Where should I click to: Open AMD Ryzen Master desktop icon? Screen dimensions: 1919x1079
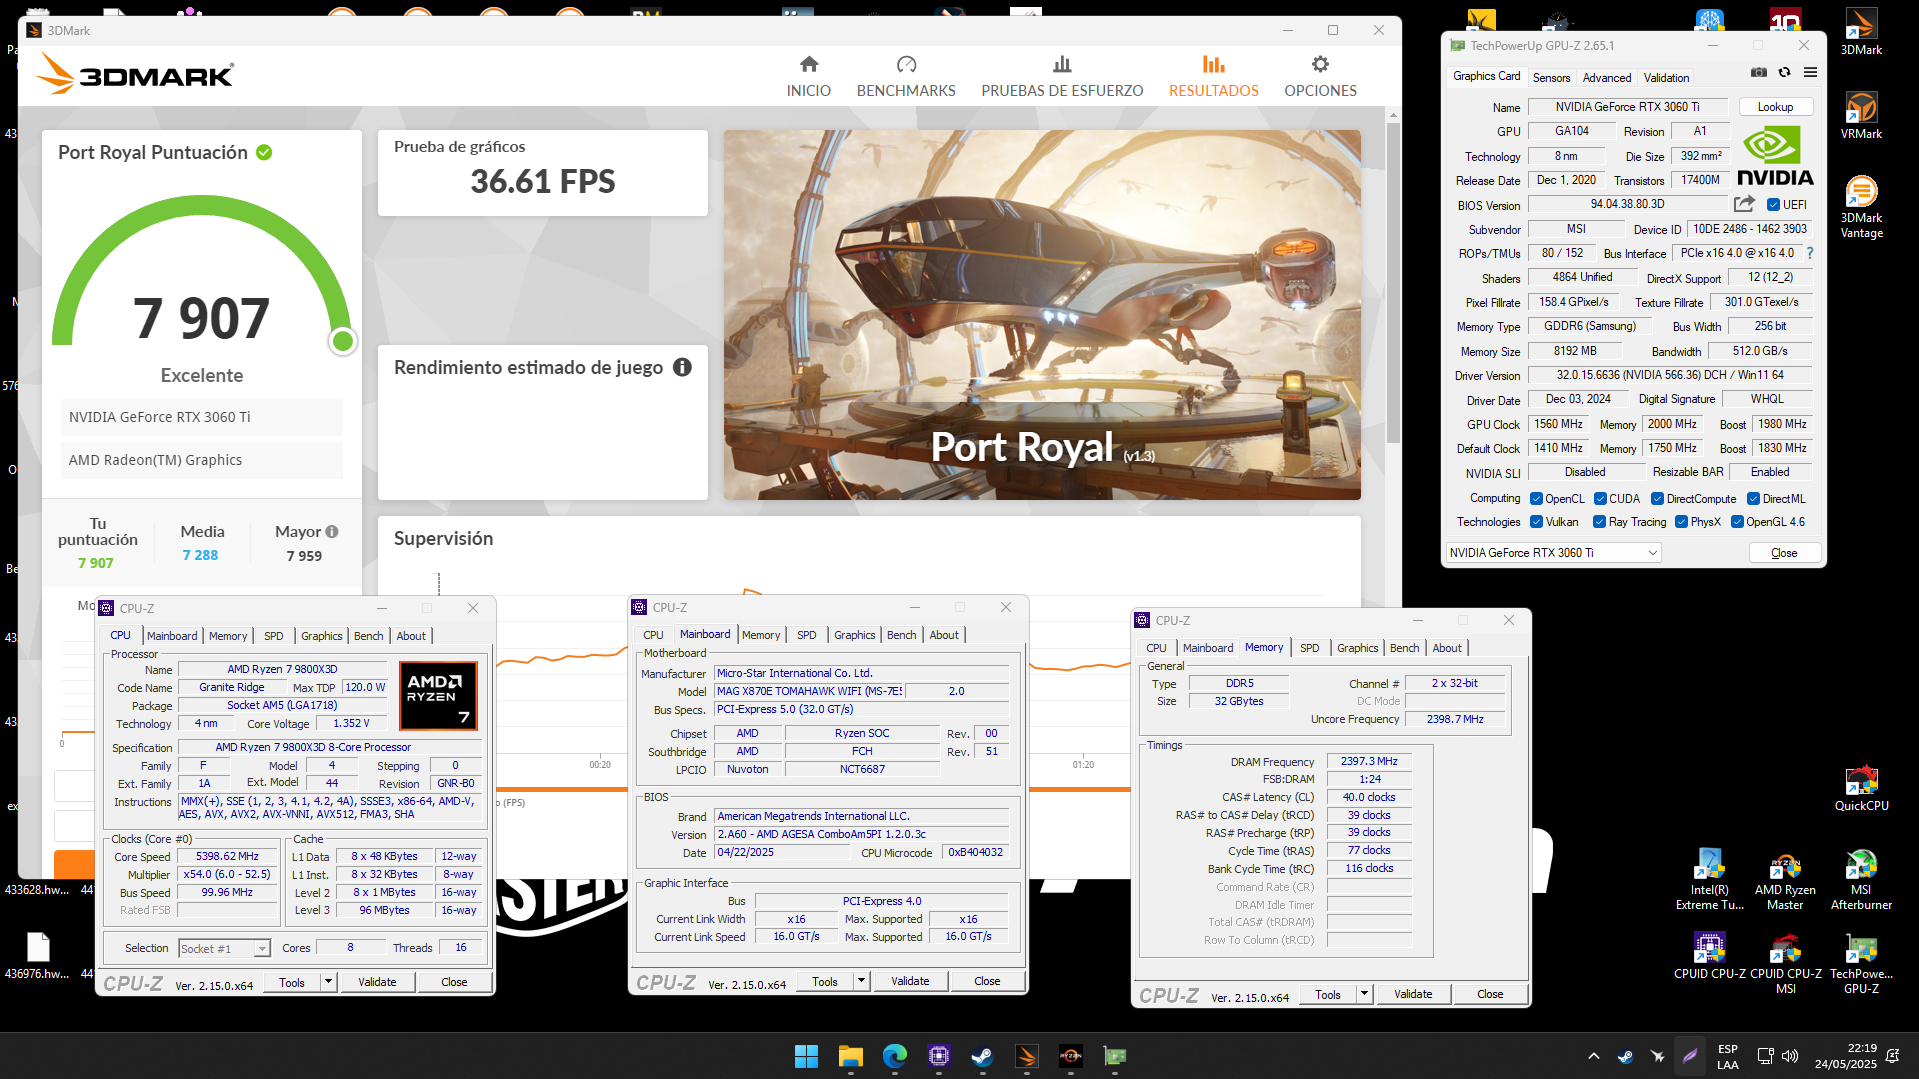click(1785, 880)
